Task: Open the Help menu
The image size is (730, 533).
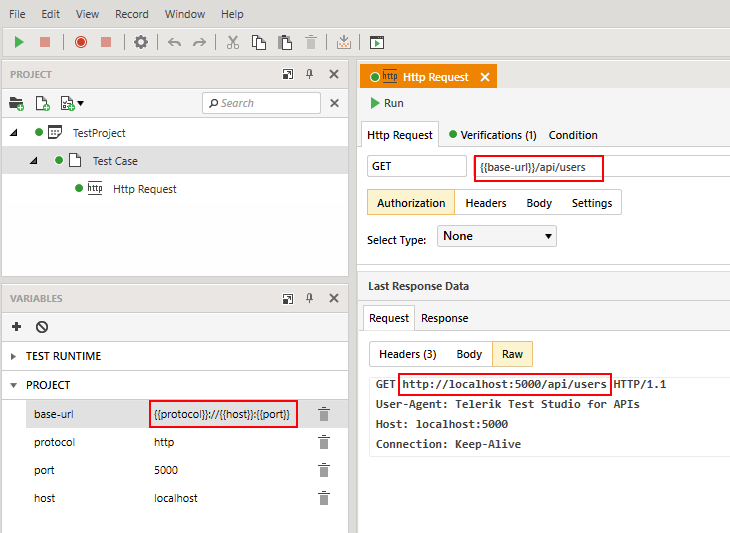Action: click(x=232, y=14)
